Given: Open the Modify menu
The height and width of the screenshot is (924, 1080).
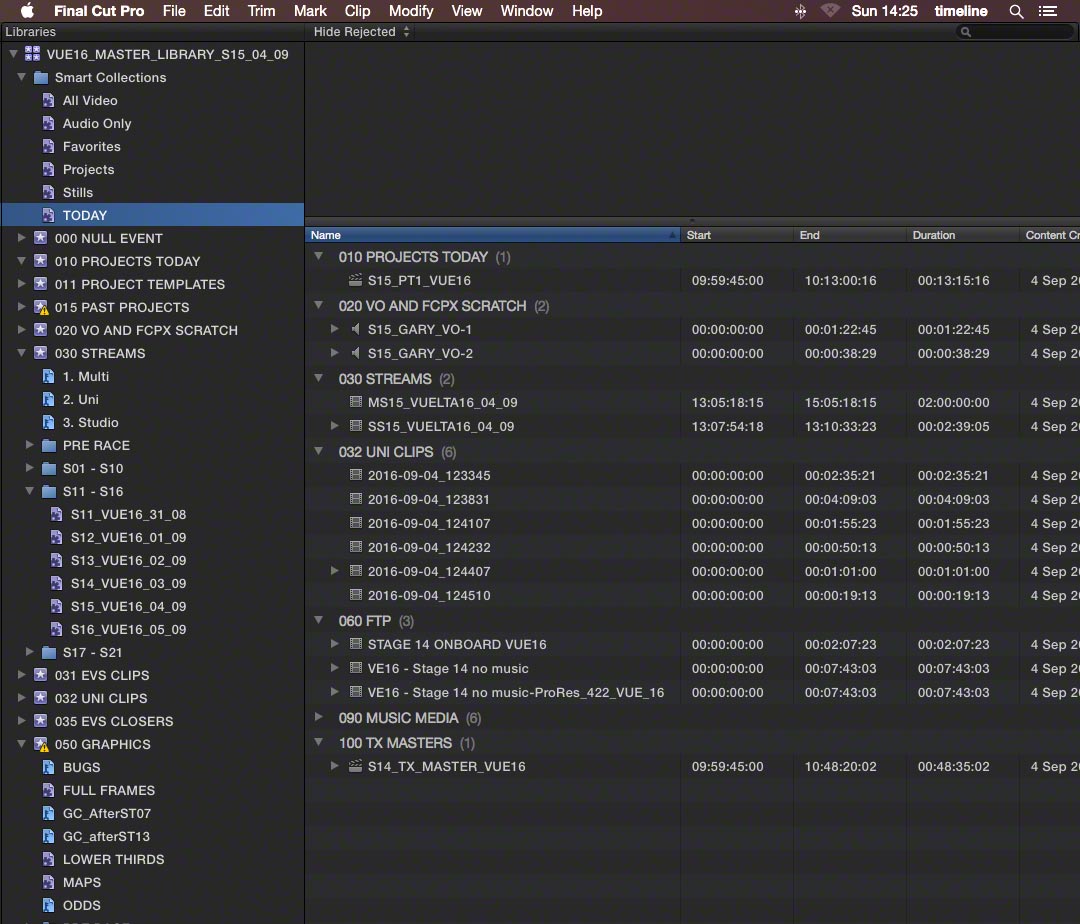Looking at the screenshot, I should (x=411, y=11).
